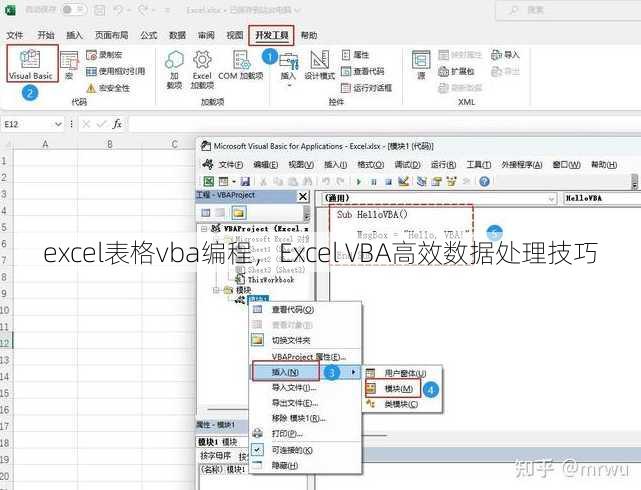The image size is (641, 490).
Task: Switch to the 开始 ribbon tab
Action: tap(46, 35)
